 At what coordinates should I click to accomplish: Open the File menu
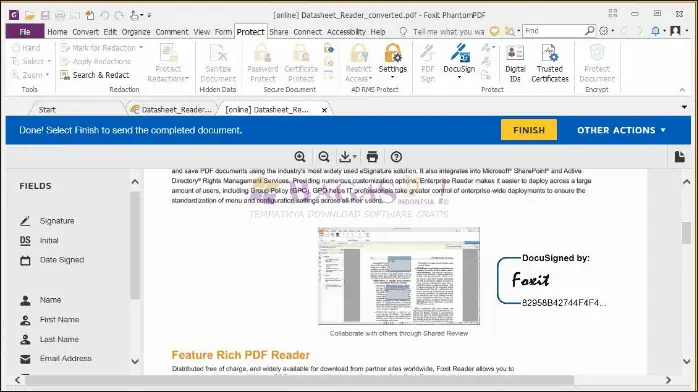tap(25, 32)
